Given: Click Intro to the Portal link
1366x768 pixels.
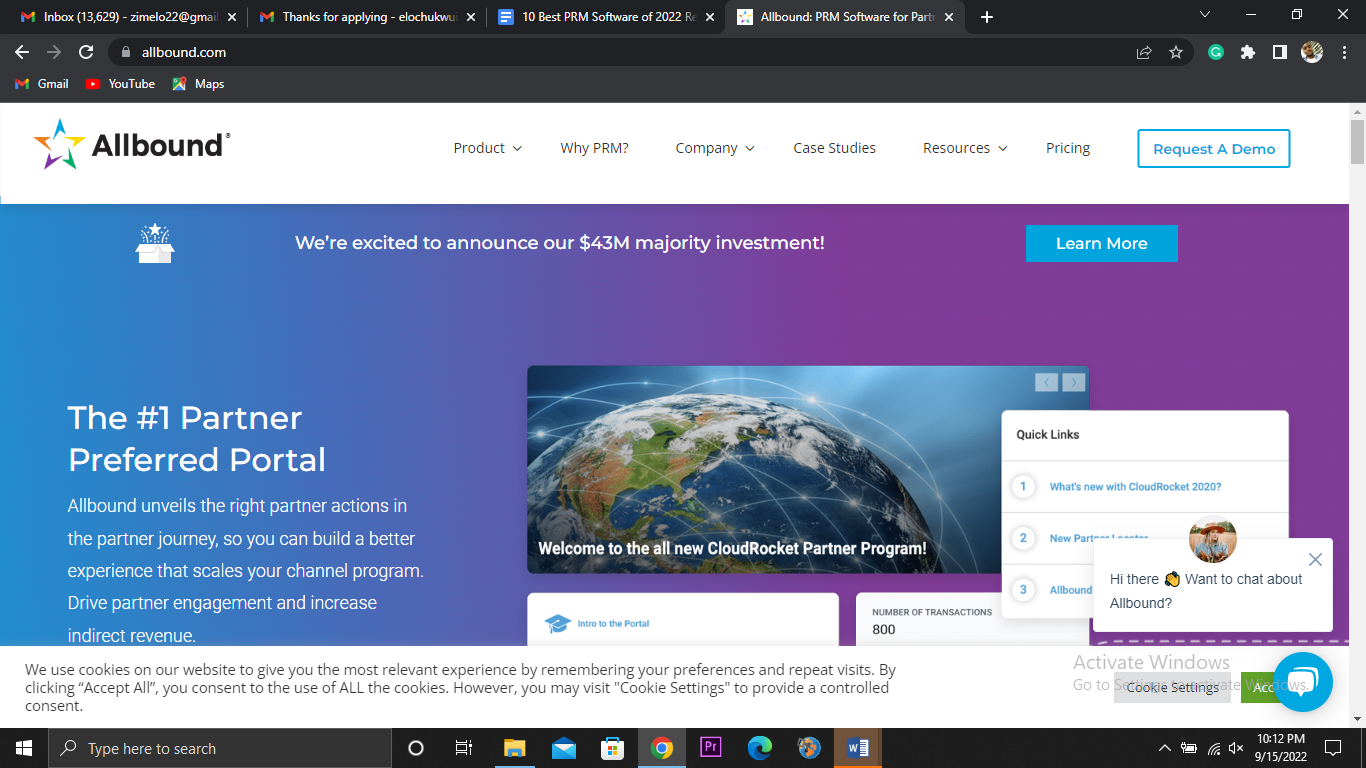Looking at the screenshot, I should (x=613, y=624).
